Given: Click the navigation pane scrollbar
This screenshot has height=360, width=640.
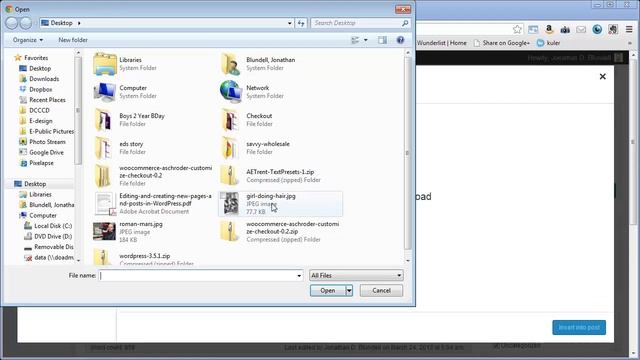Looking at the screenshot, I should 78,110.
